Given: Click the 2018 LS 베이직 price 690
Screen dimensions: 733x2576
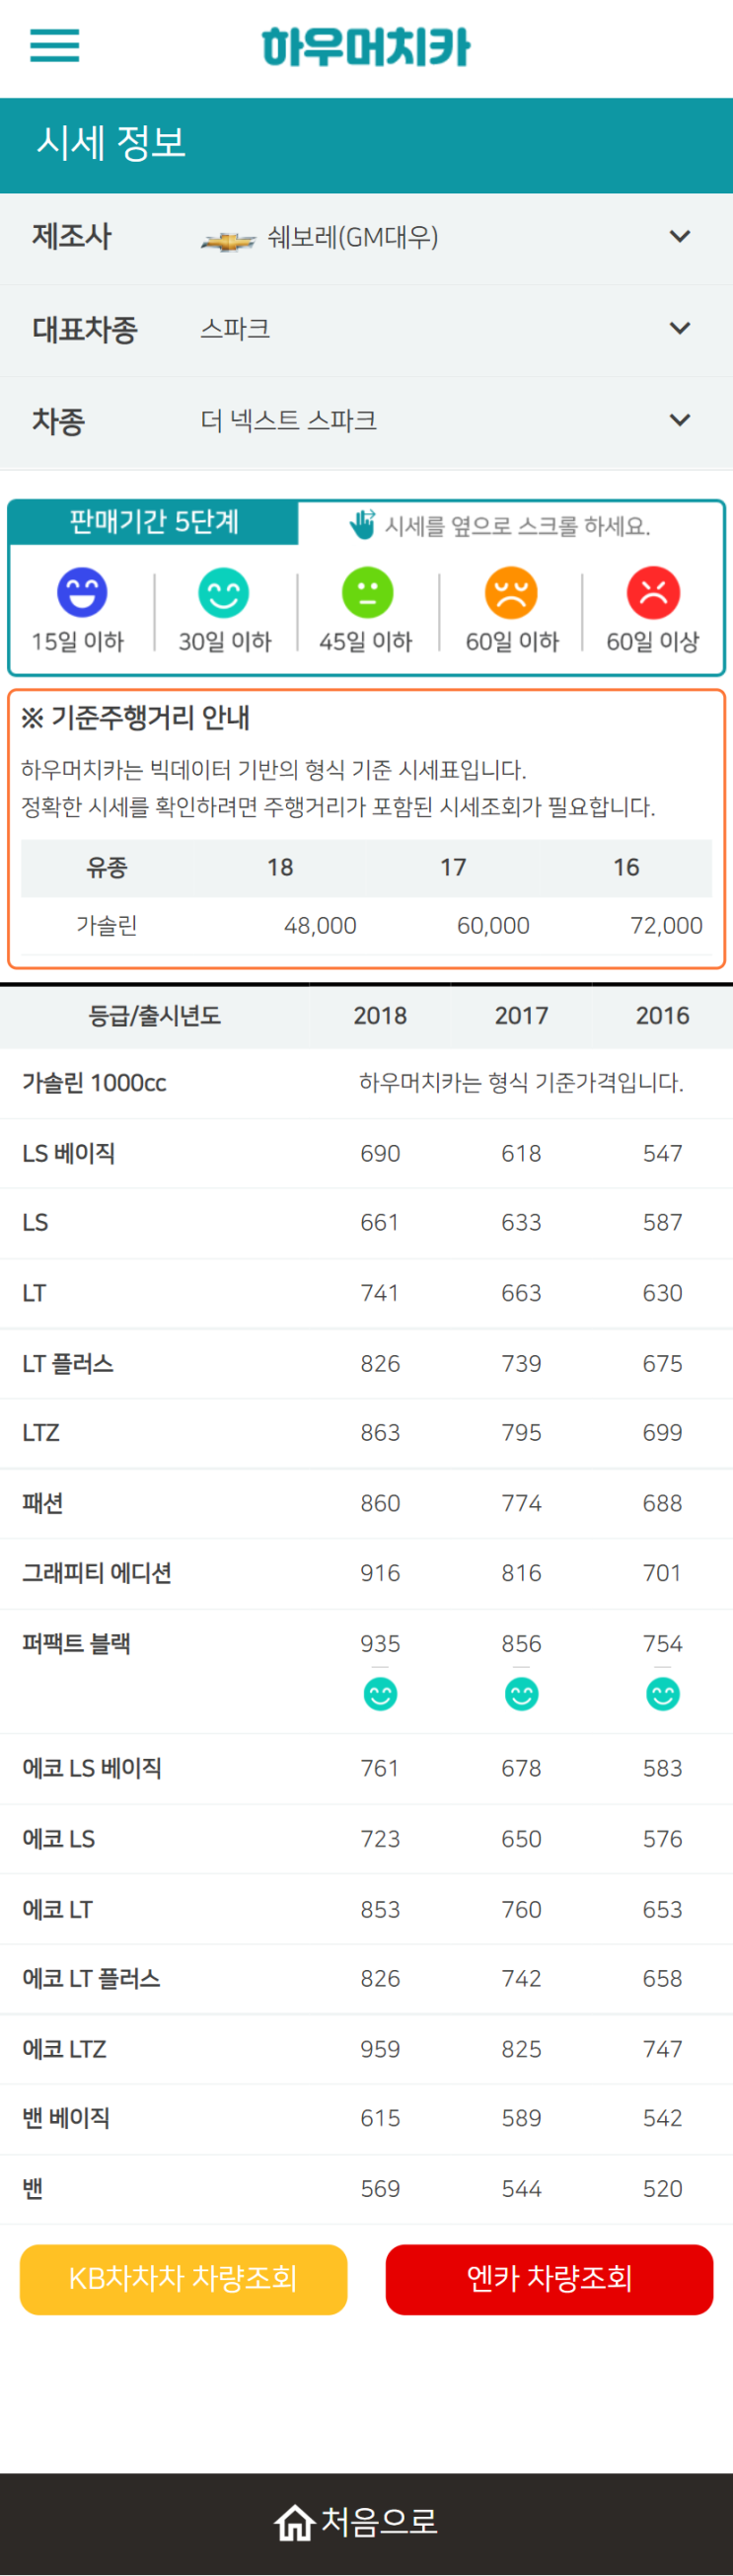Looking at the screenshot, I should 380,1153.
